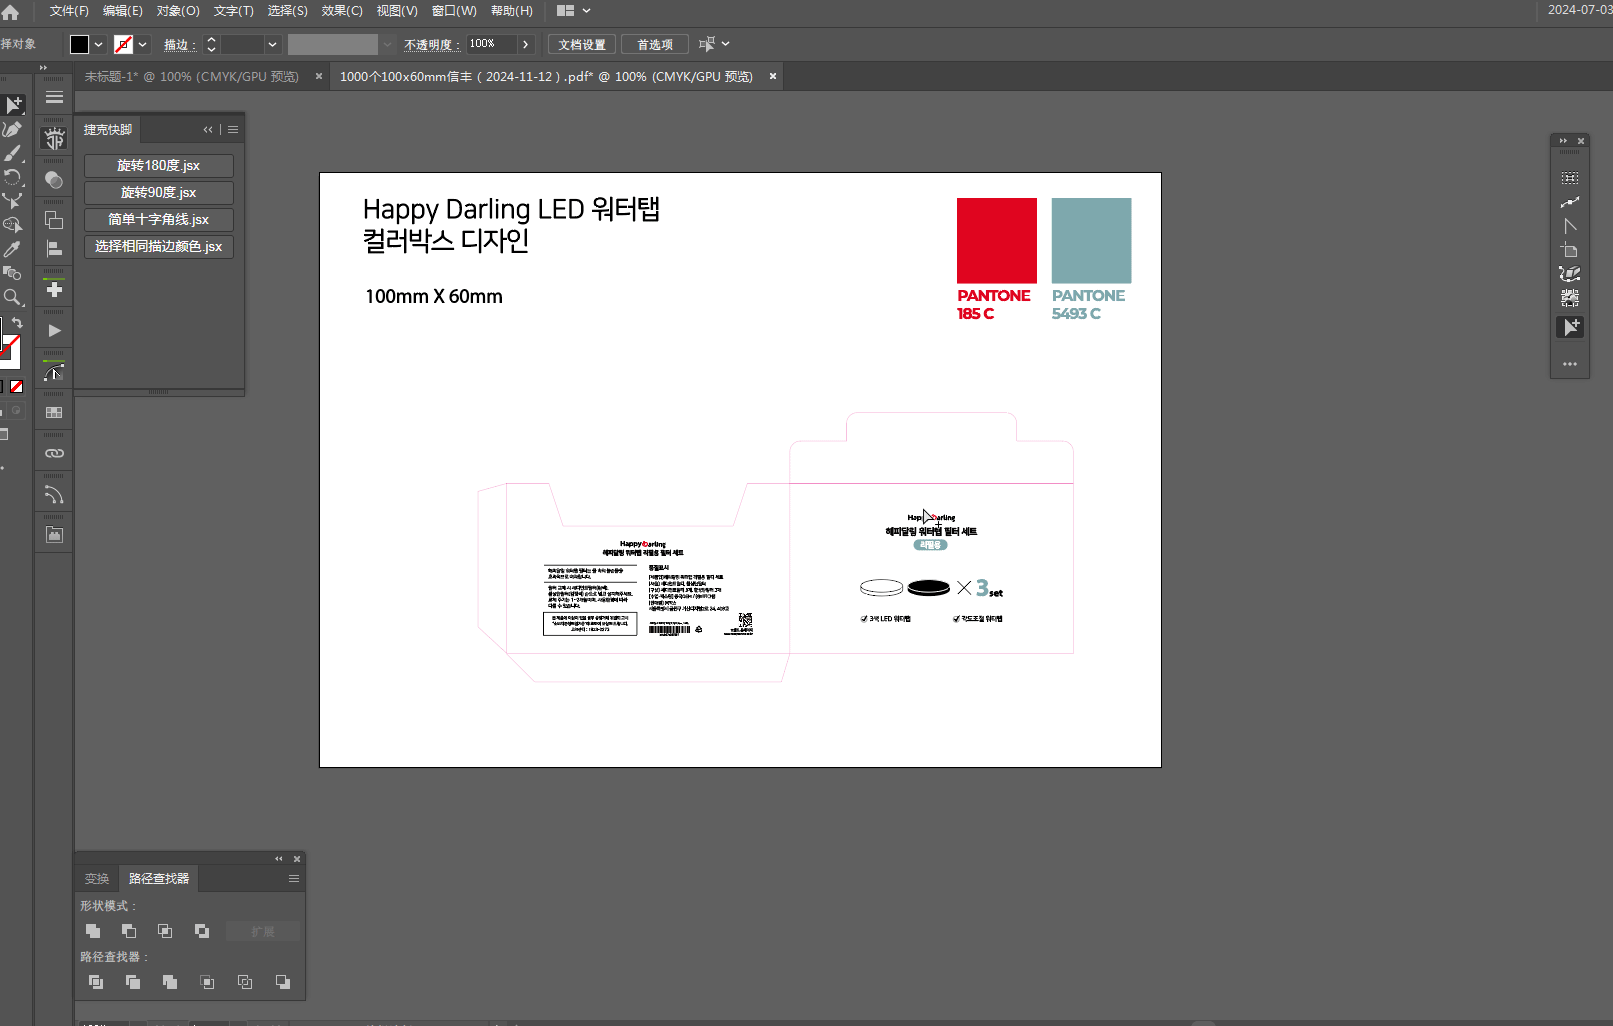The width and height of the screenshot is (1613, 1026).
Task: Open the stroke weight value dropdown
Action: tap(272, 45)
